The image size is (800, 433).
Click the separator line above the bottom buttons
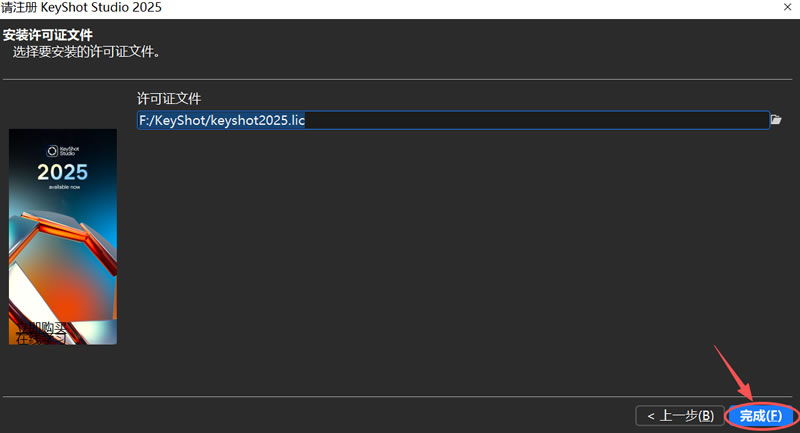click(x=400, y=397)
